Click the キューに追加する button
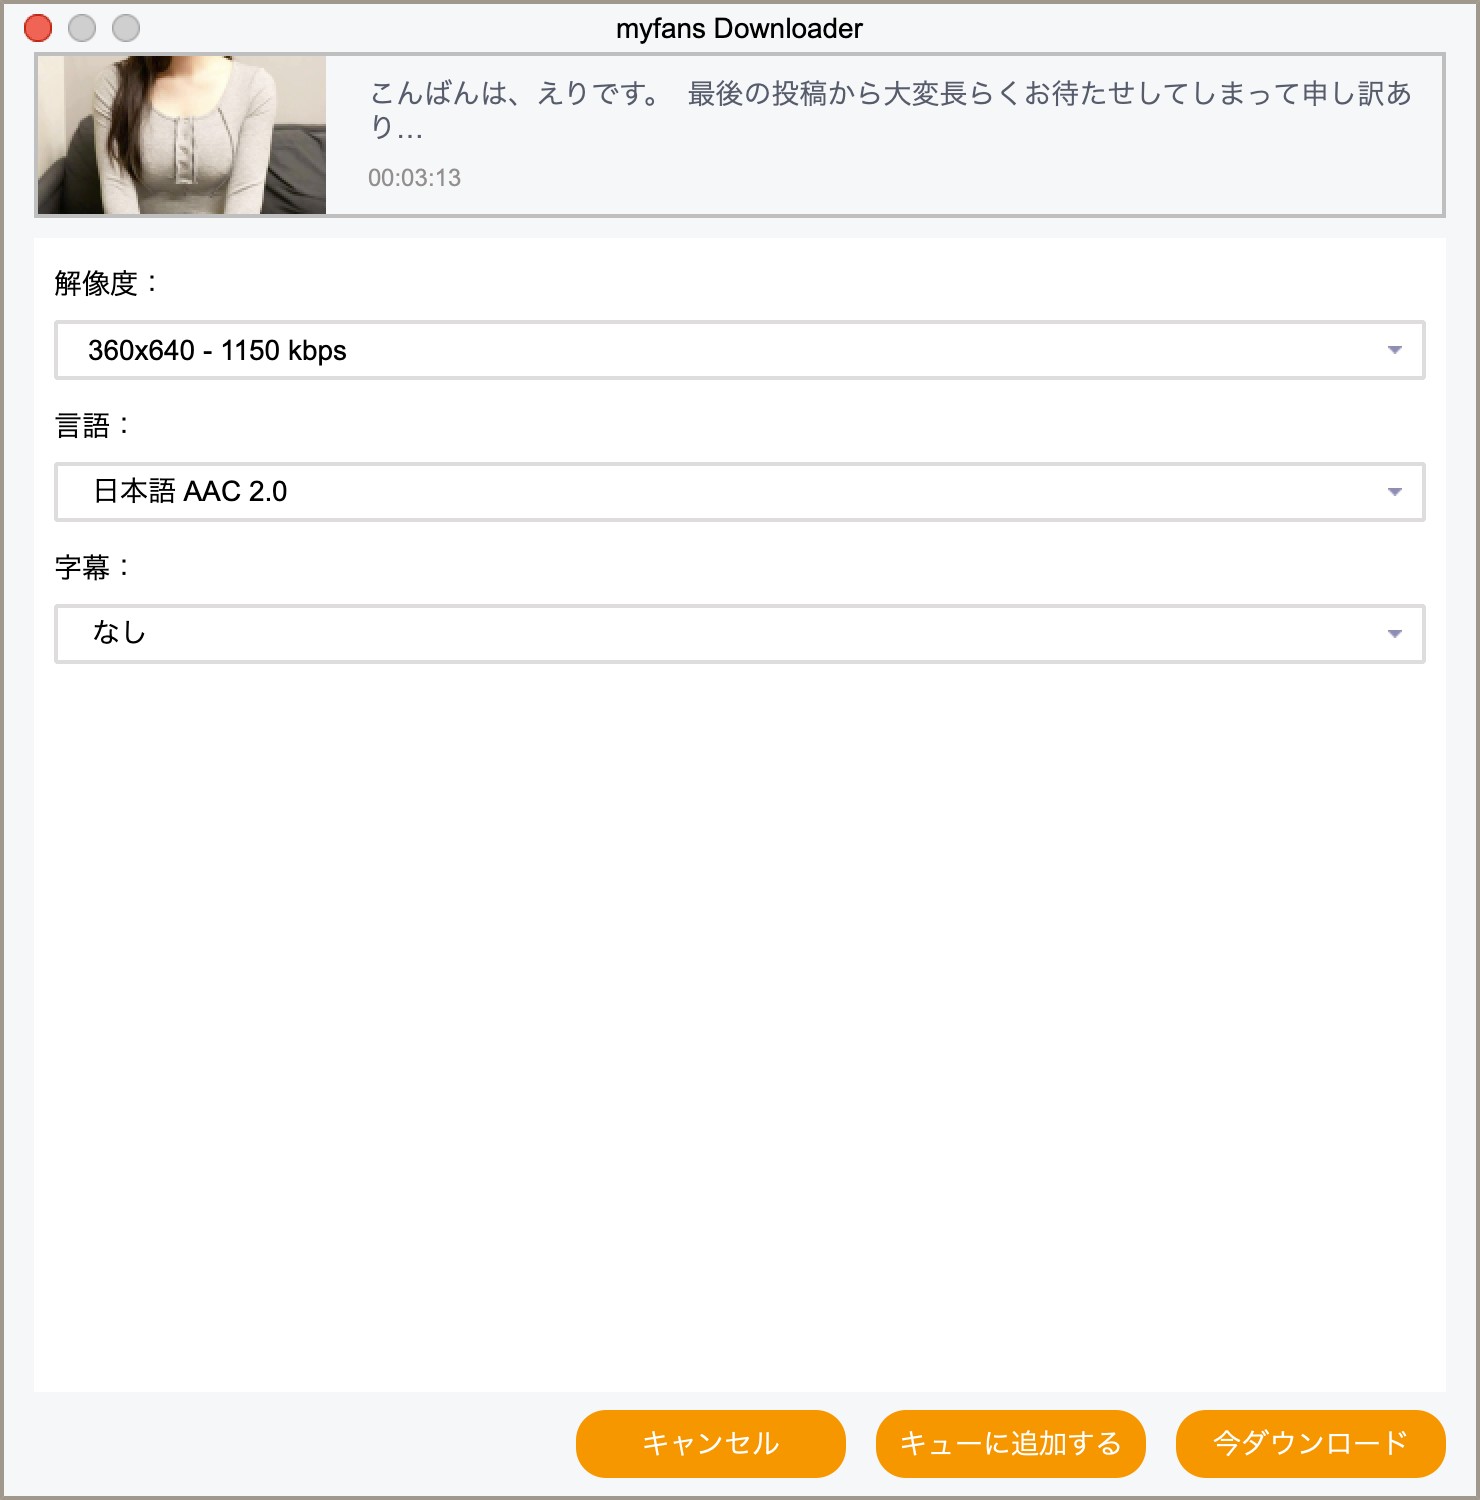This screenshot has height=1500, width=1480. pos(1011,1443)
